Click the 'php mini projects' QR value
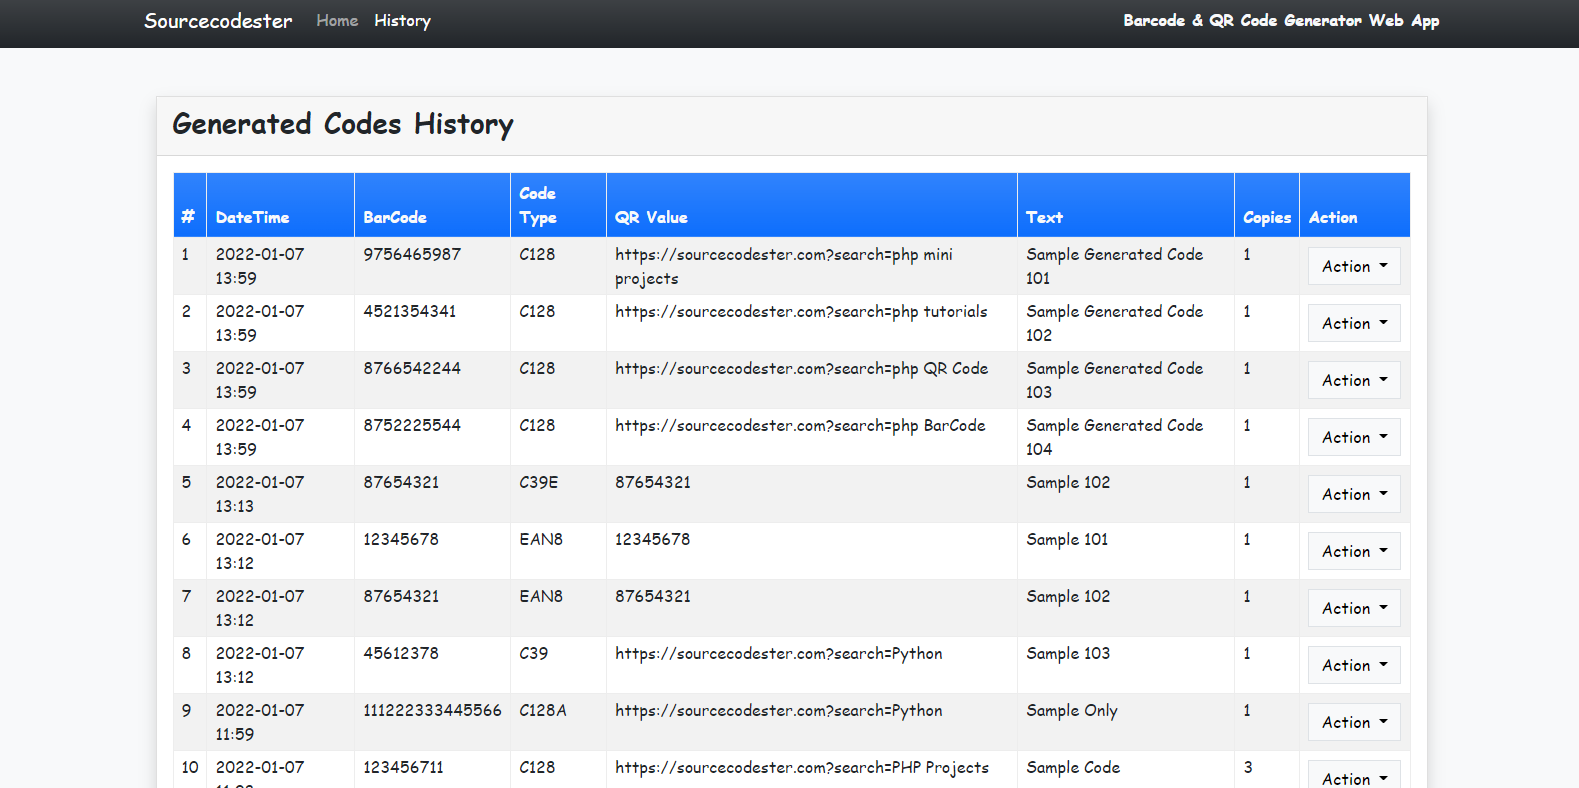This screenshot has height=788, width=1579. tap(784, 267)
